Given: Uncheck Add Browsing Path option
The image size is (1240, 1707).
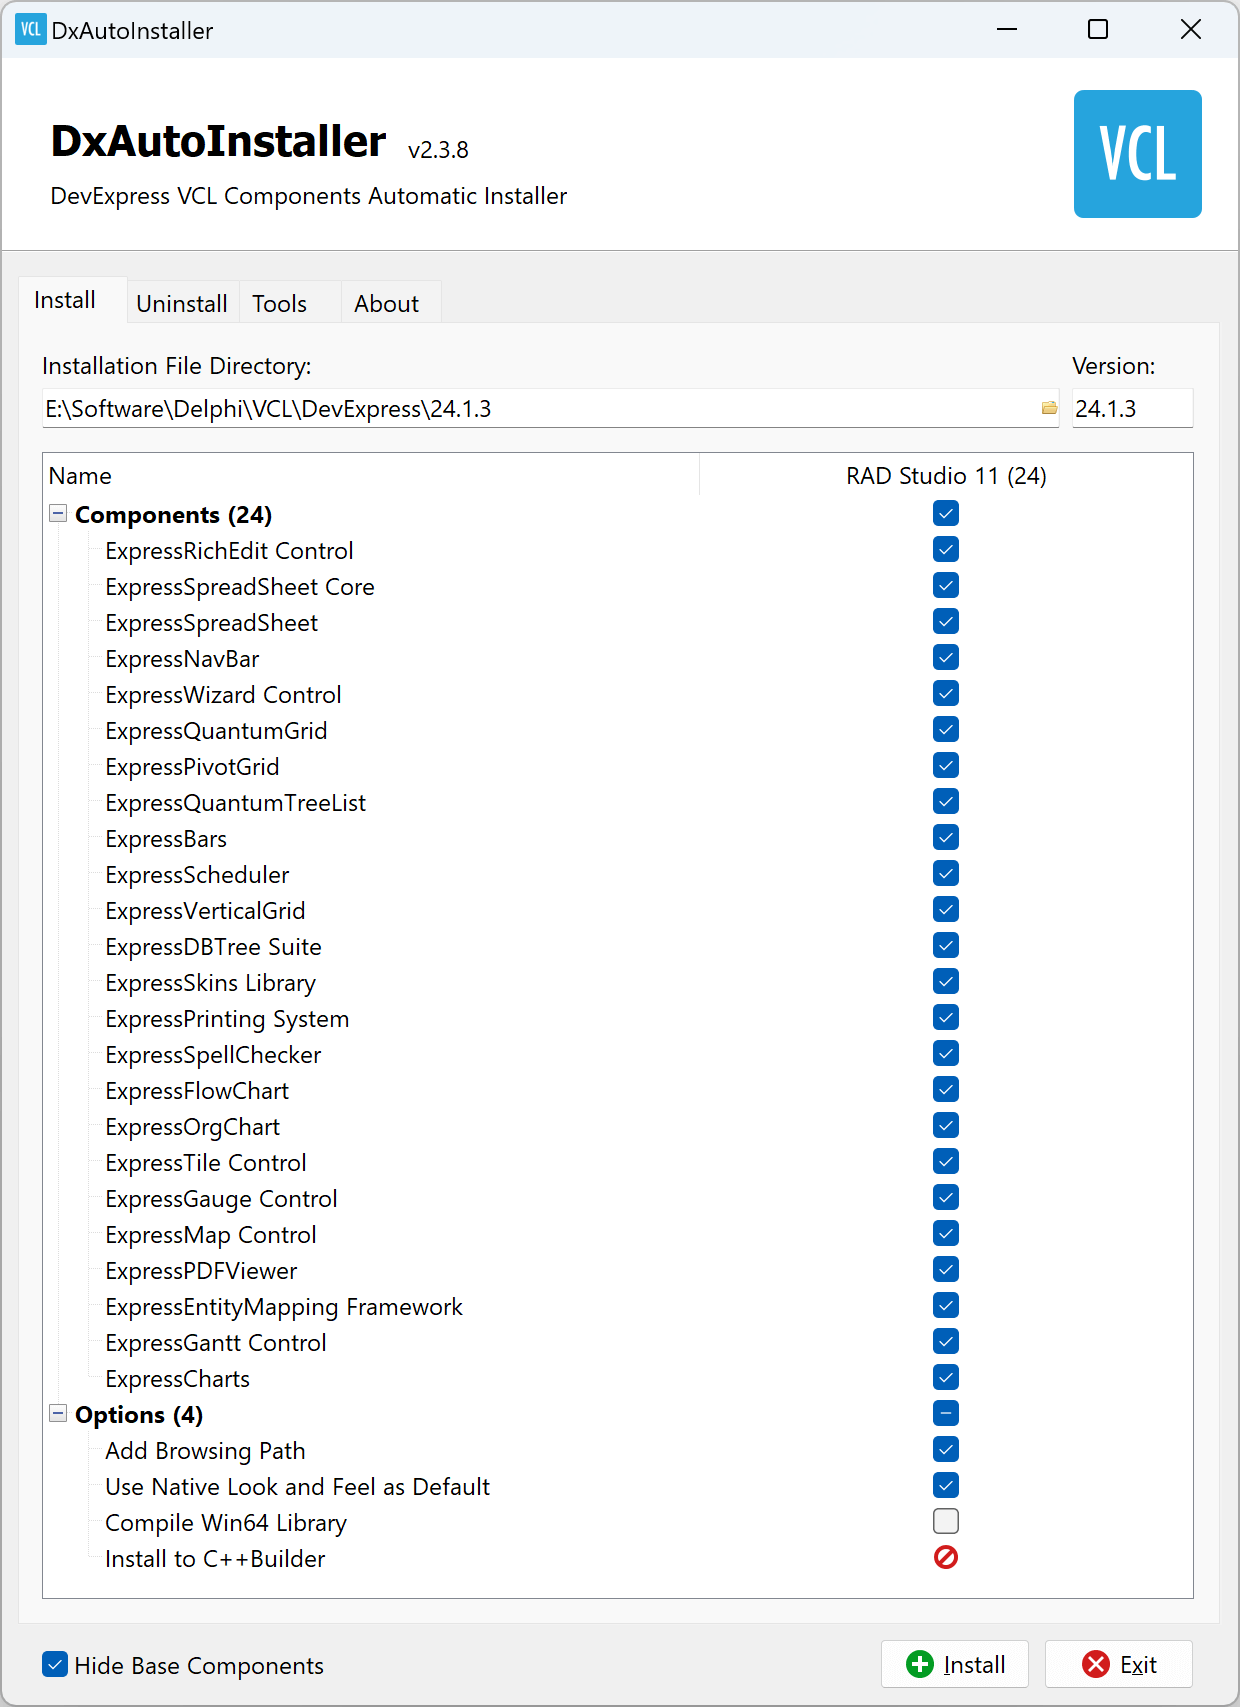Looking at the screenshot, I should pyautogui.click(x=946, y=1449).
